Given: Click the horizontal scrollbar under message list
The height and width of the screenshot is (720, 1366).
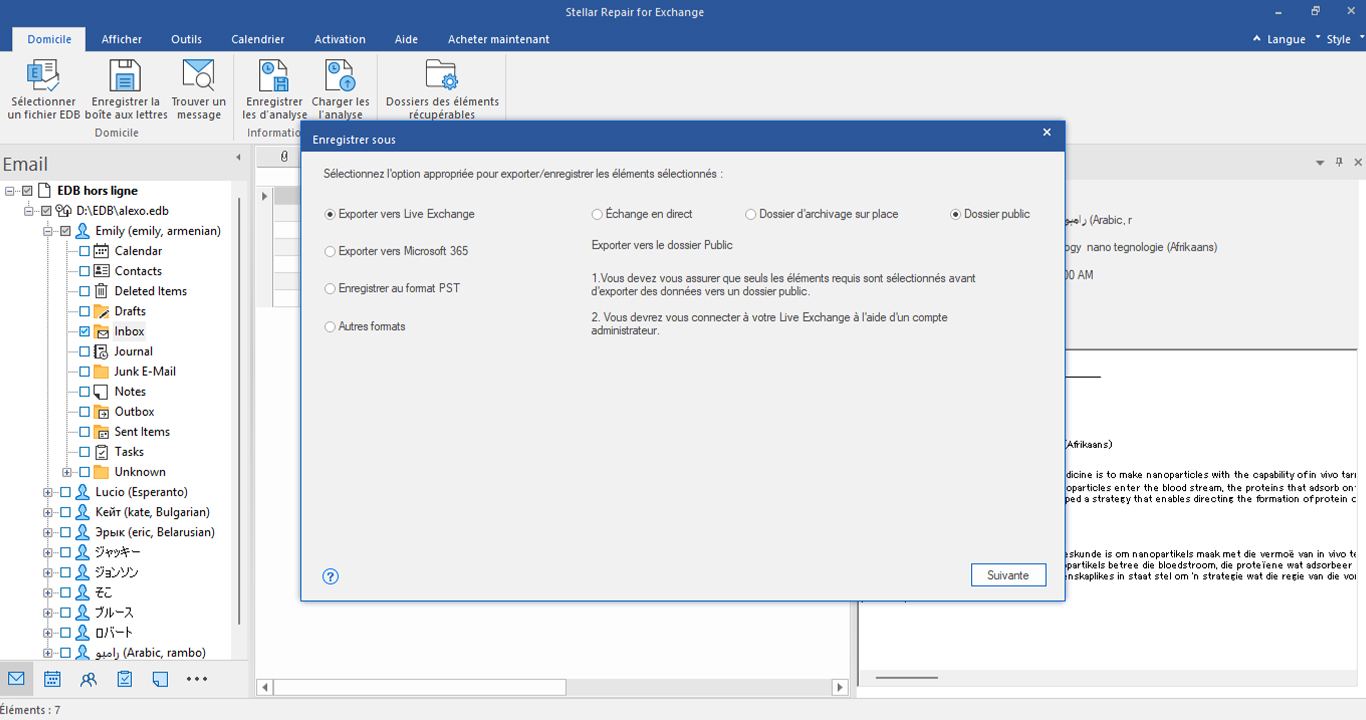Looking at the screenshot, I should [x=554, y=687].
